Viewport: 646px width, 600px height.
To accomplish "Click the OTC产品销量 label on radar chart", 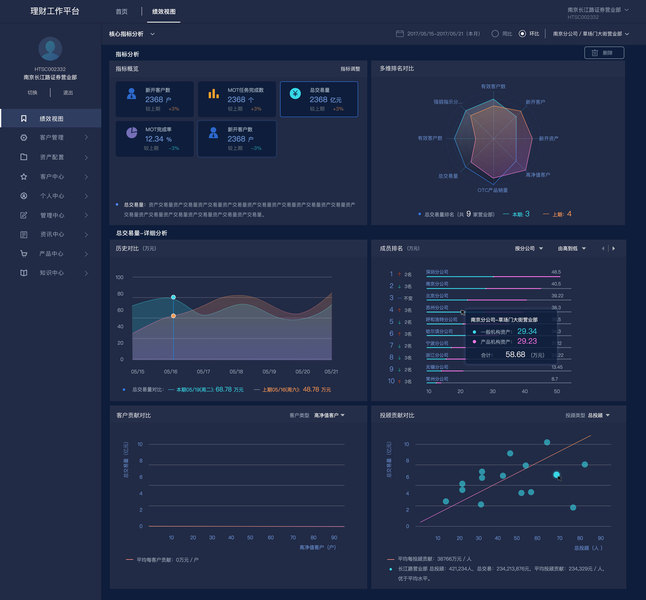I will point(492,190).
